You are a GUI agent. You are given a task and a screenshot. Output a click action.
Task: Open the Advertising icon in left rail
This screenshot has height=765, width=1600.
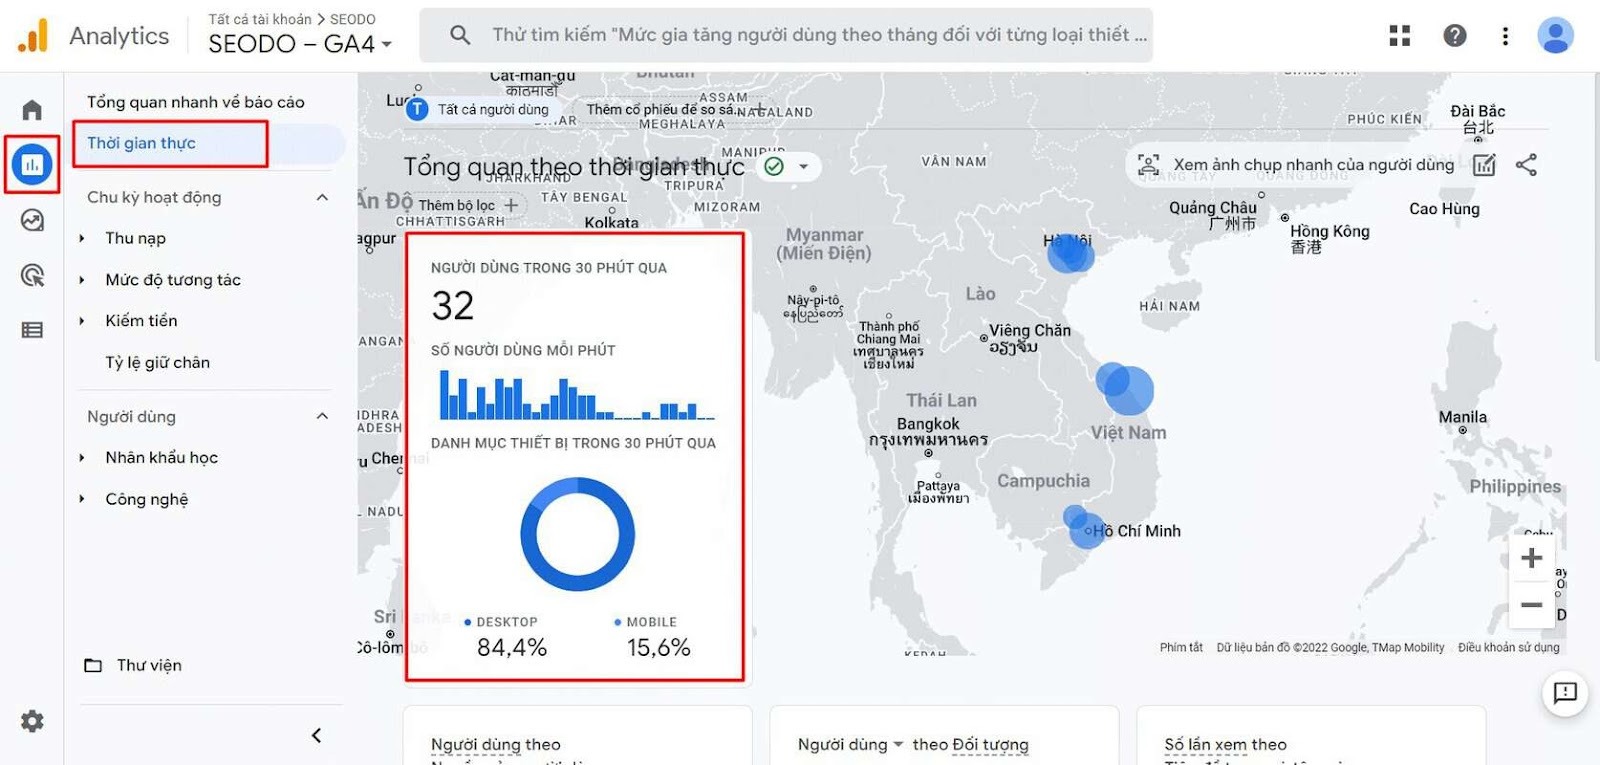click(32, 275)
